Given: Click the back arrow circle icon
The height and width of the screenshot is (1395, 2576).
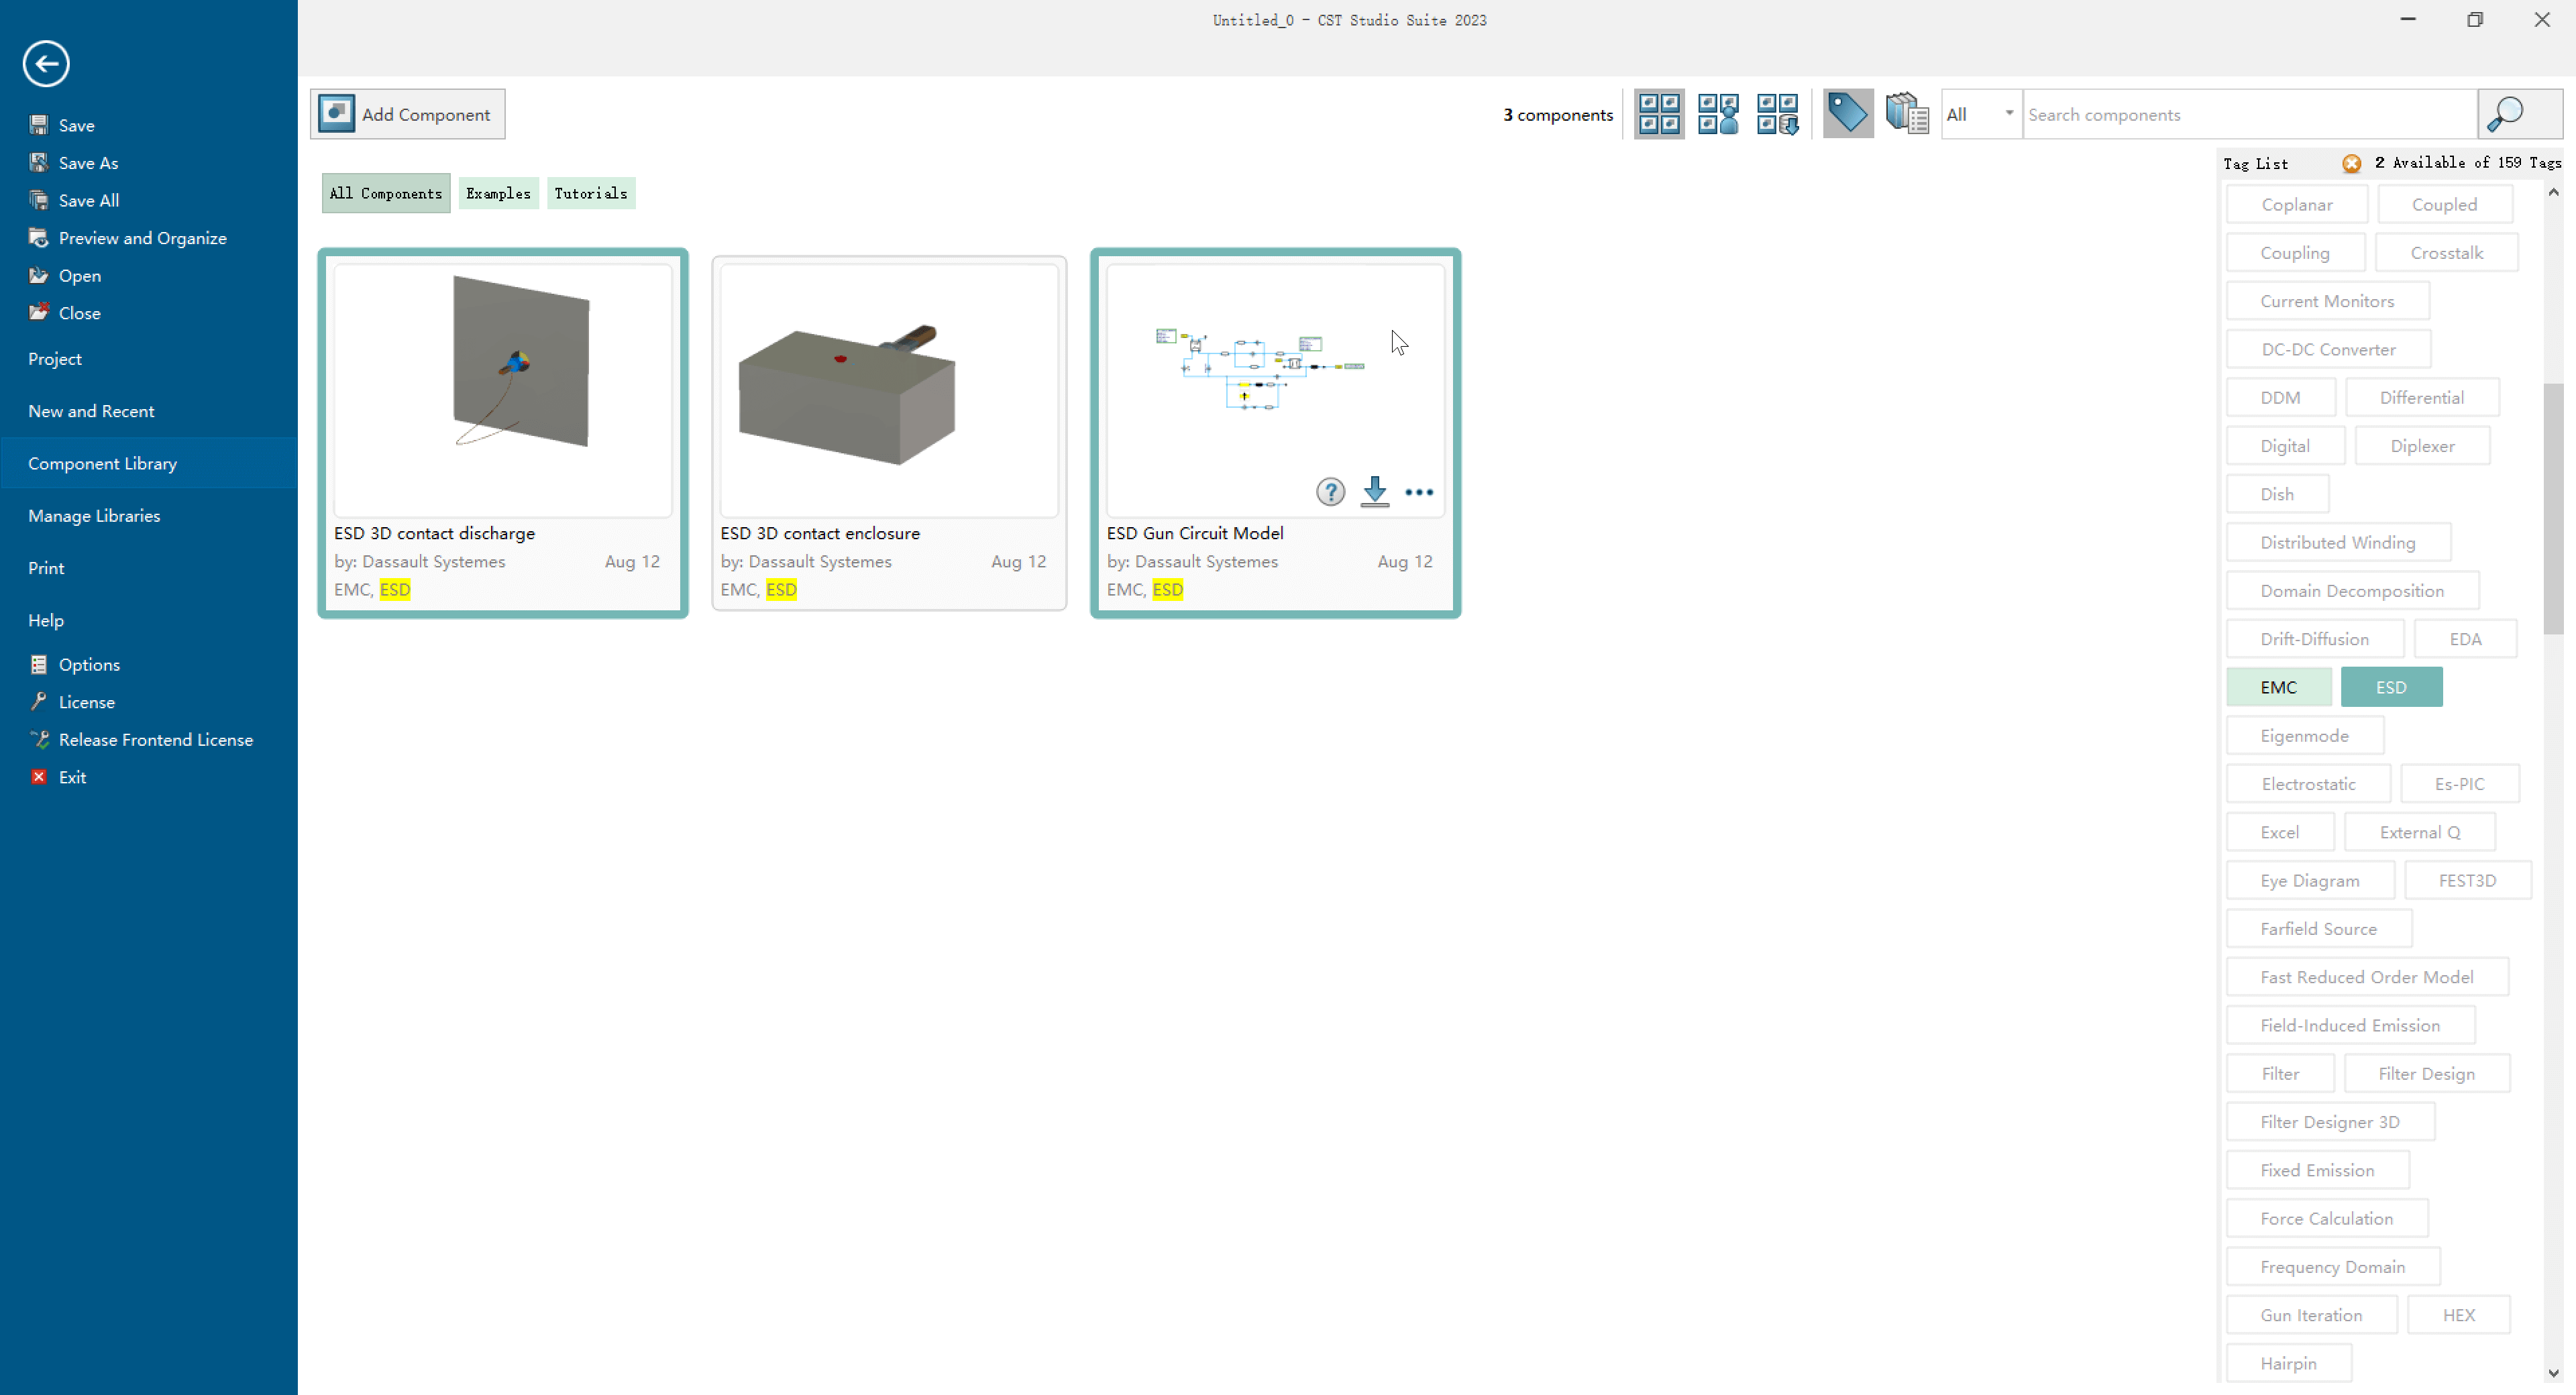Looking at the screenshot, I should 46,64.
